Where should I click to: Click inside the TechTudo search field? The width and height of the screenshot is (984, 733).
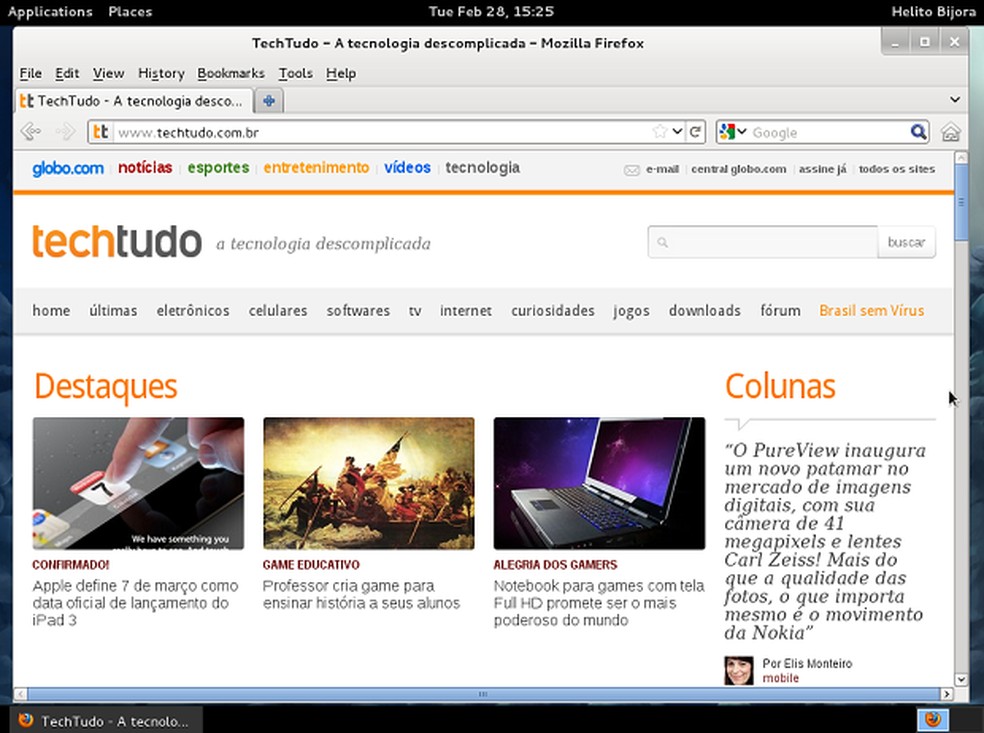(x=765, y=242)
